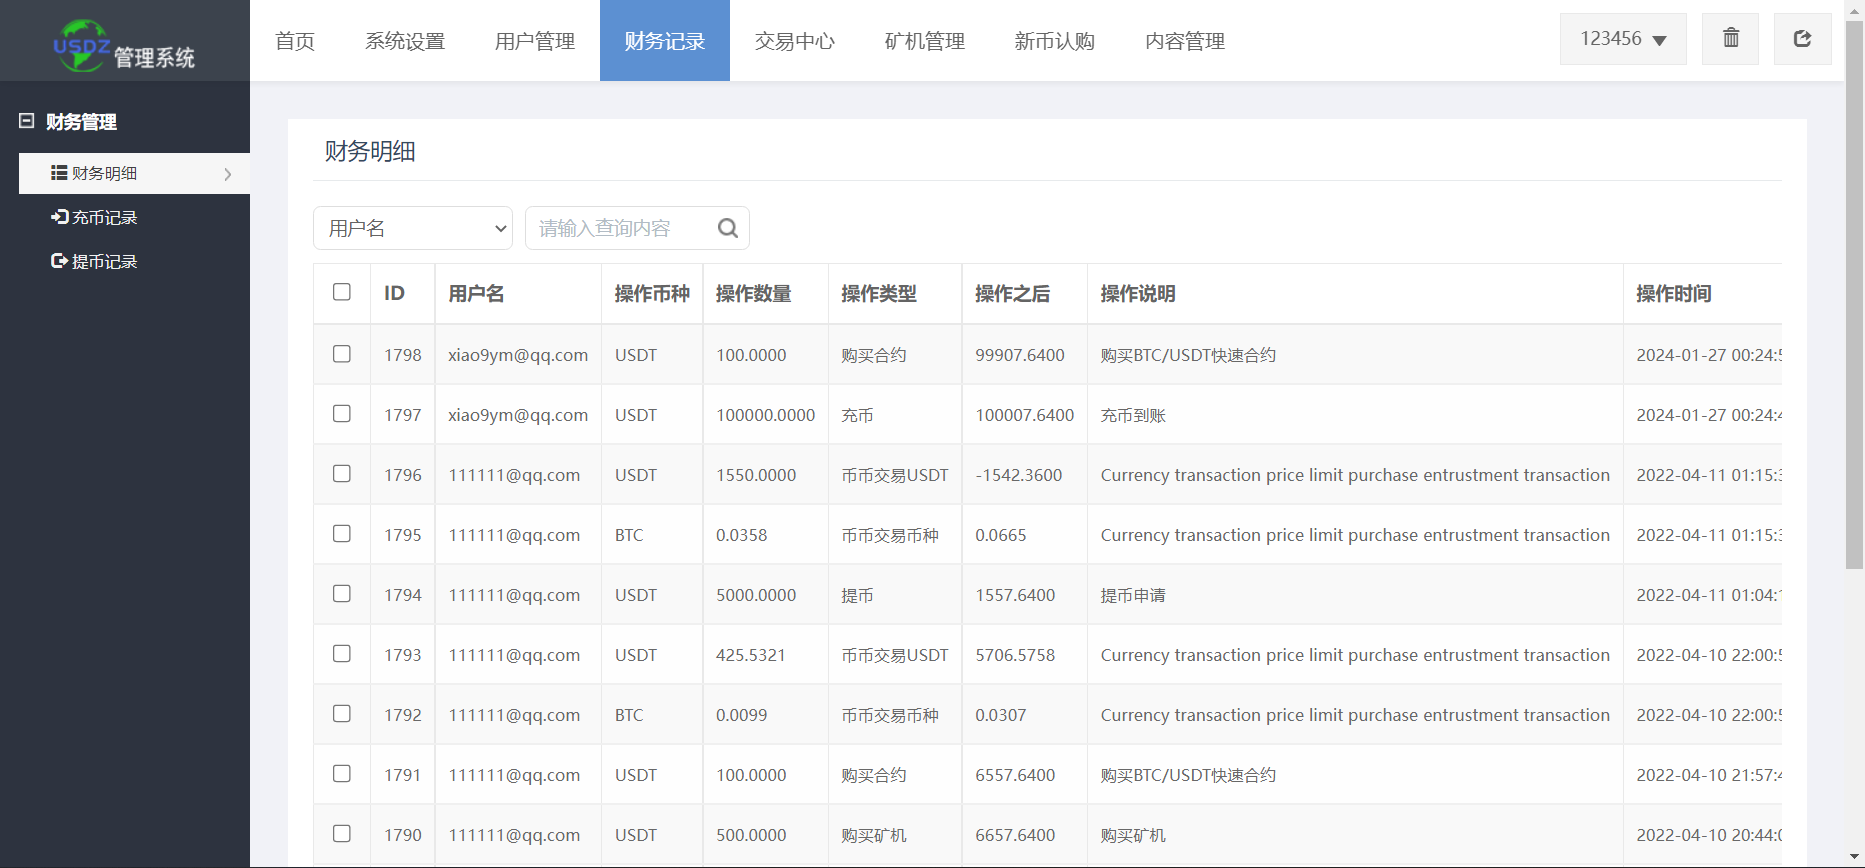Image resolution: width=1865 pixels, height=868 pixels.
Task: Click the login arrow icon beside 充币记录
Action: click(59, 217)
